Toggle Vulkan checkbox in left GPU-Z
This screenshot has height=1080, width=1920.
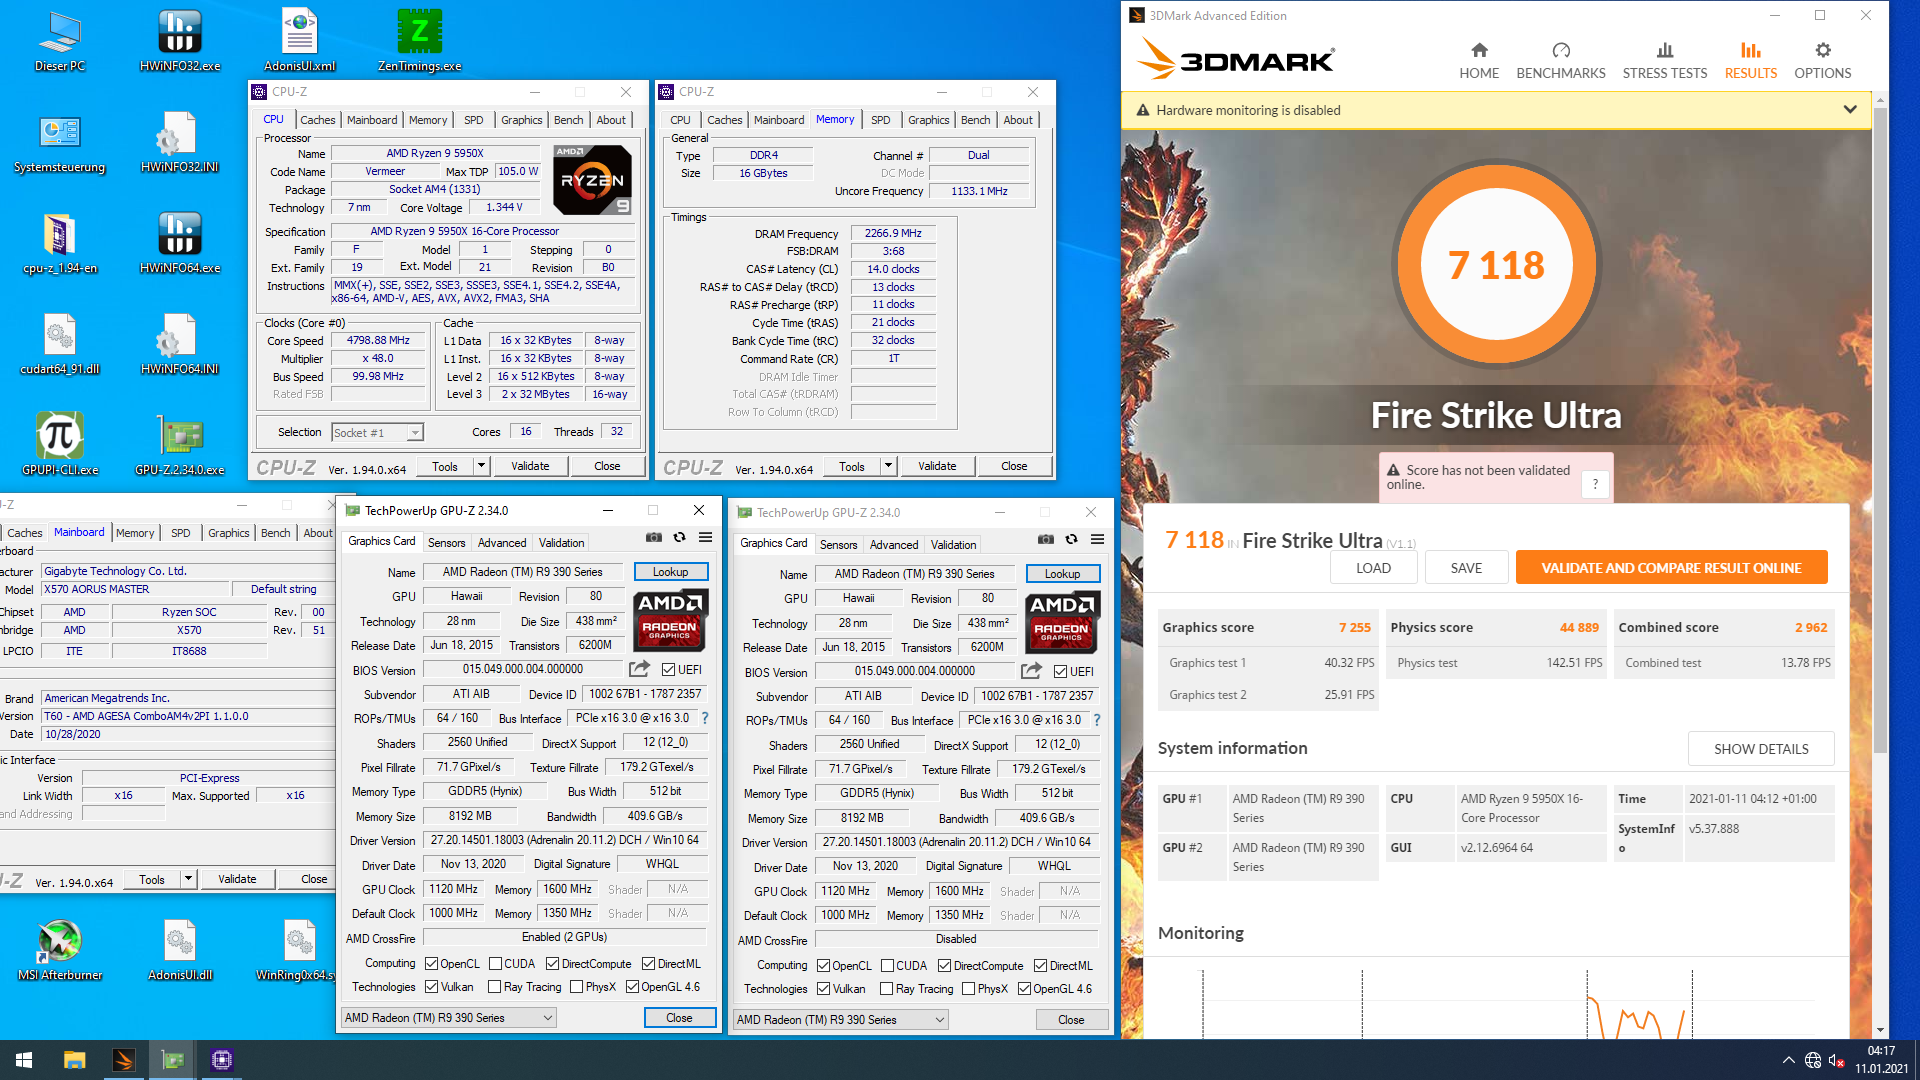click(x=431, y=987)
